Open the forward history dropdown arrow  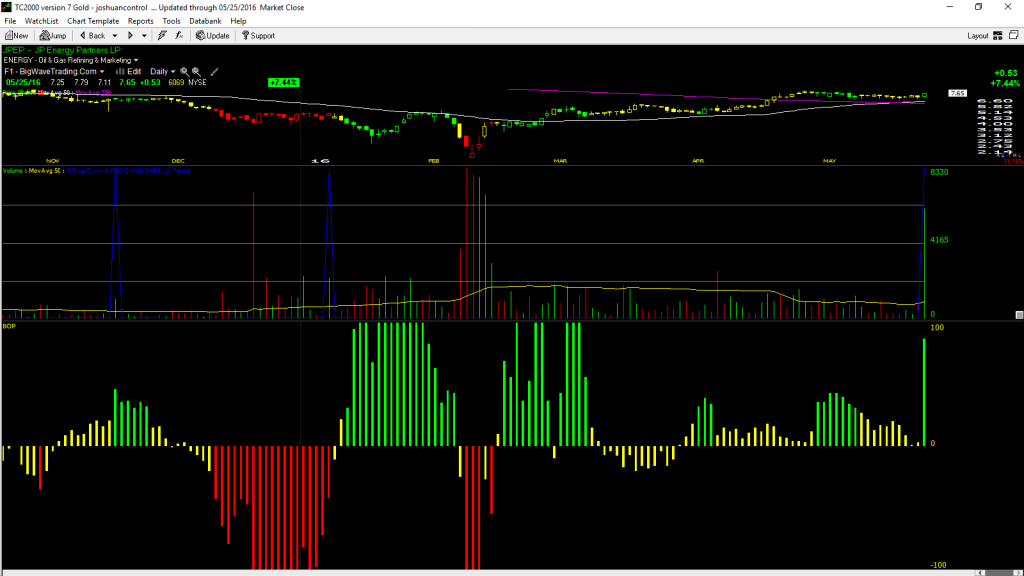click(144, 36)
